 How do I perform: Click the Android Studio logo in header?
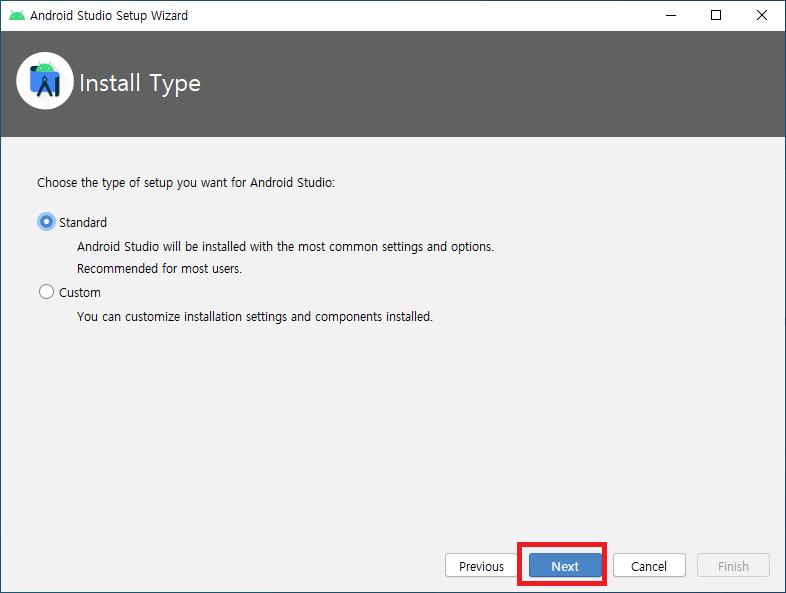coord(45,81)
